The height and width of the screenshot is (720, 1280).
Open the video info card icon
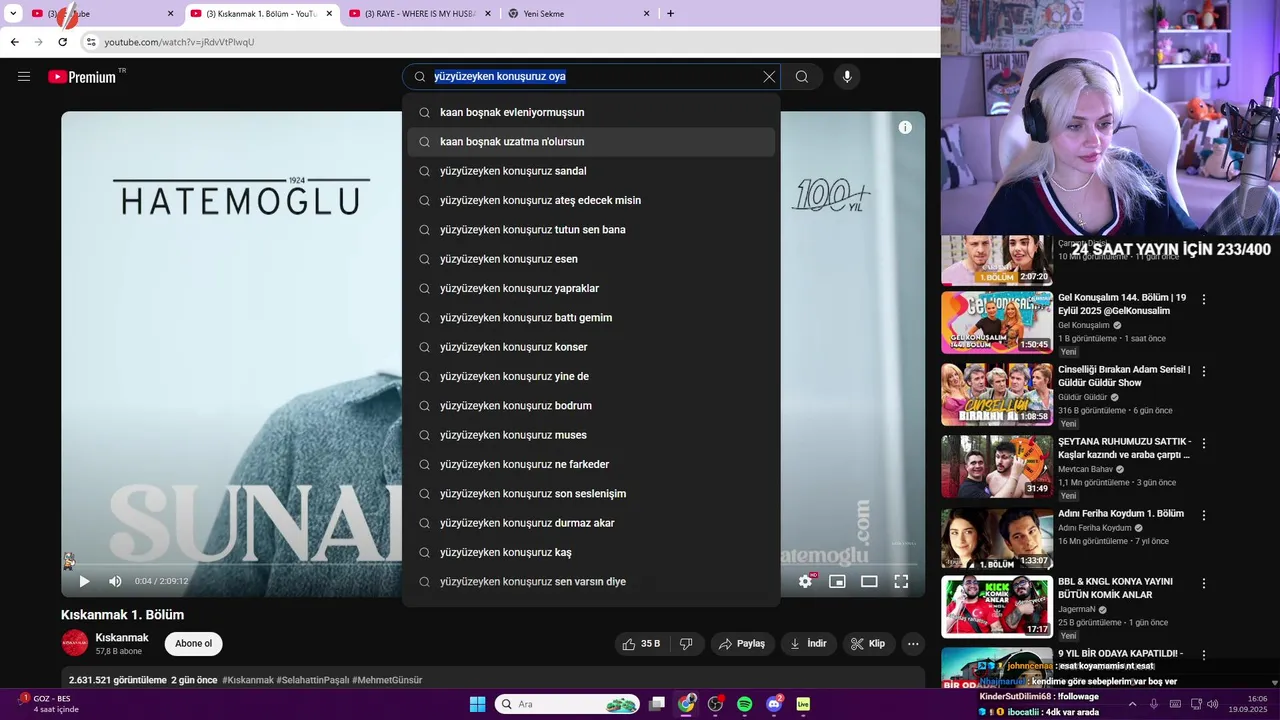(x=905, y=127)
